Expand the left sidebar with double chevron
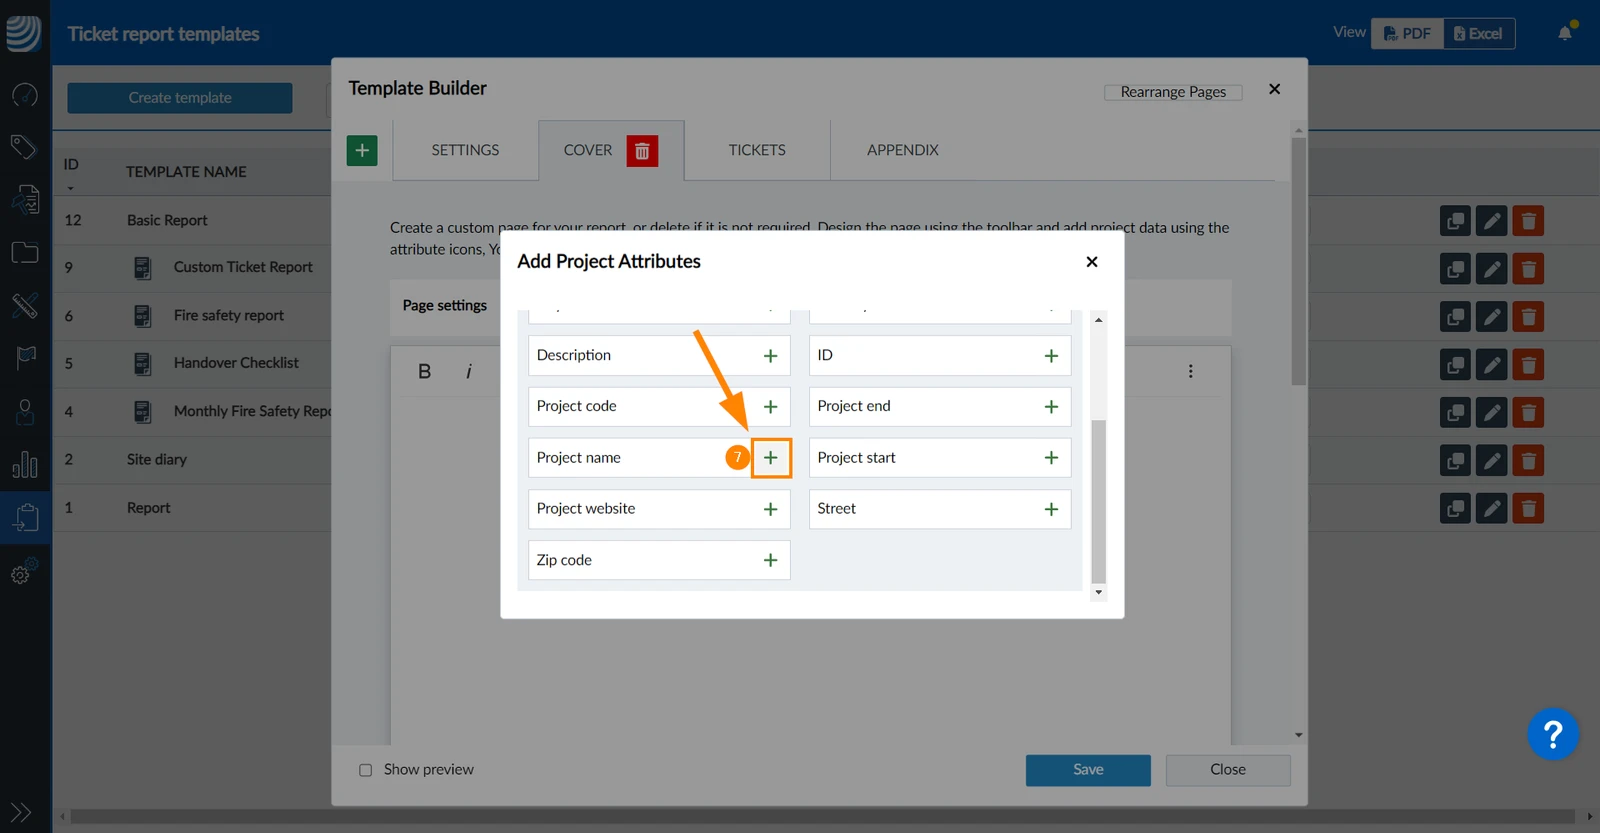This screenshot has width=1600, height=833. pos(21,812)
